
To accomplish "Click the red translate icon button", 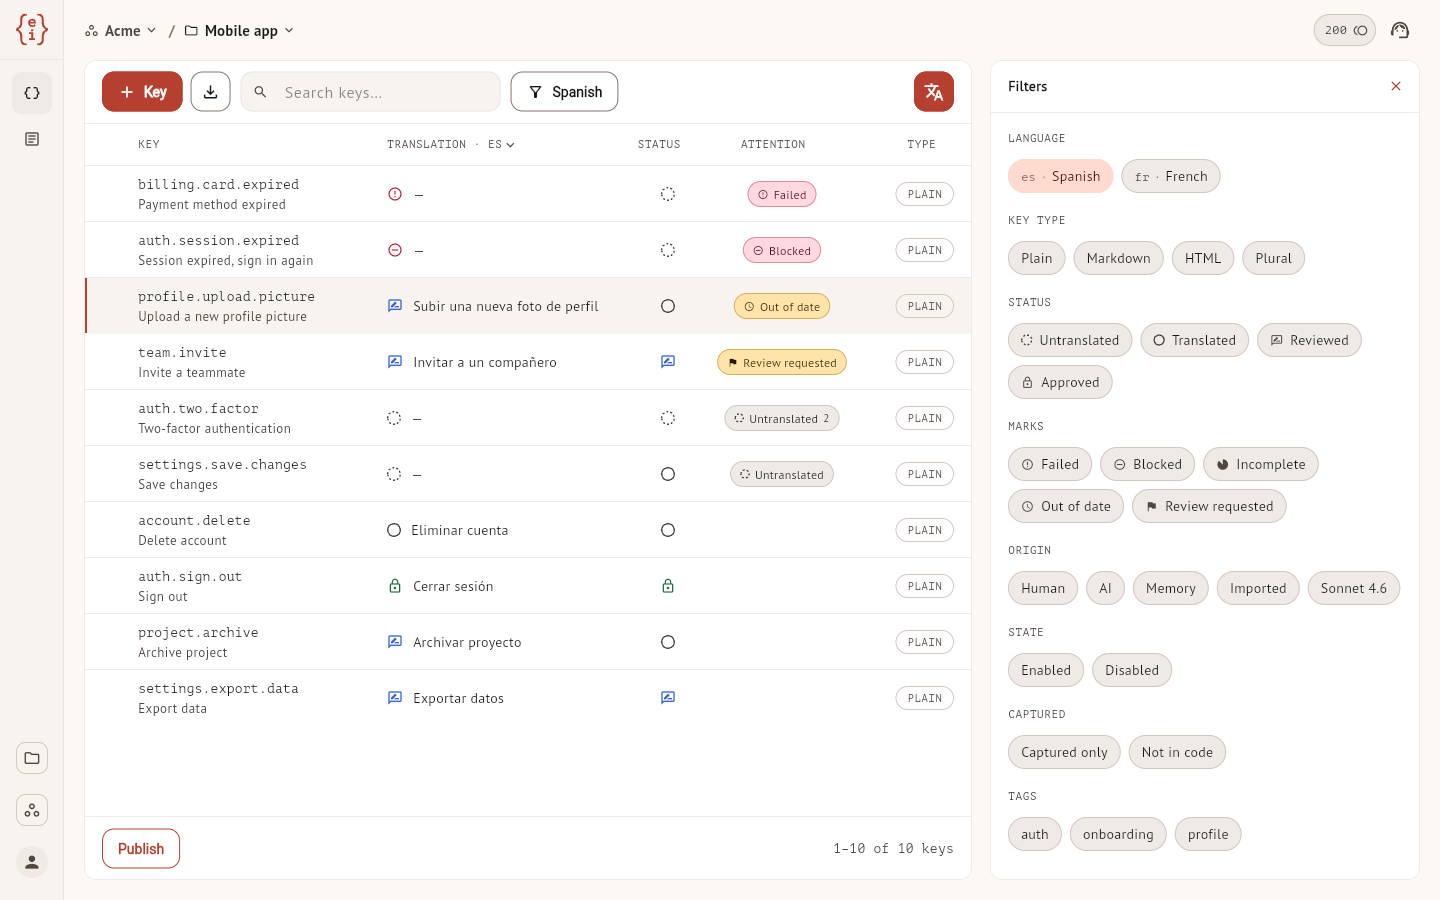I will point(934,92).
